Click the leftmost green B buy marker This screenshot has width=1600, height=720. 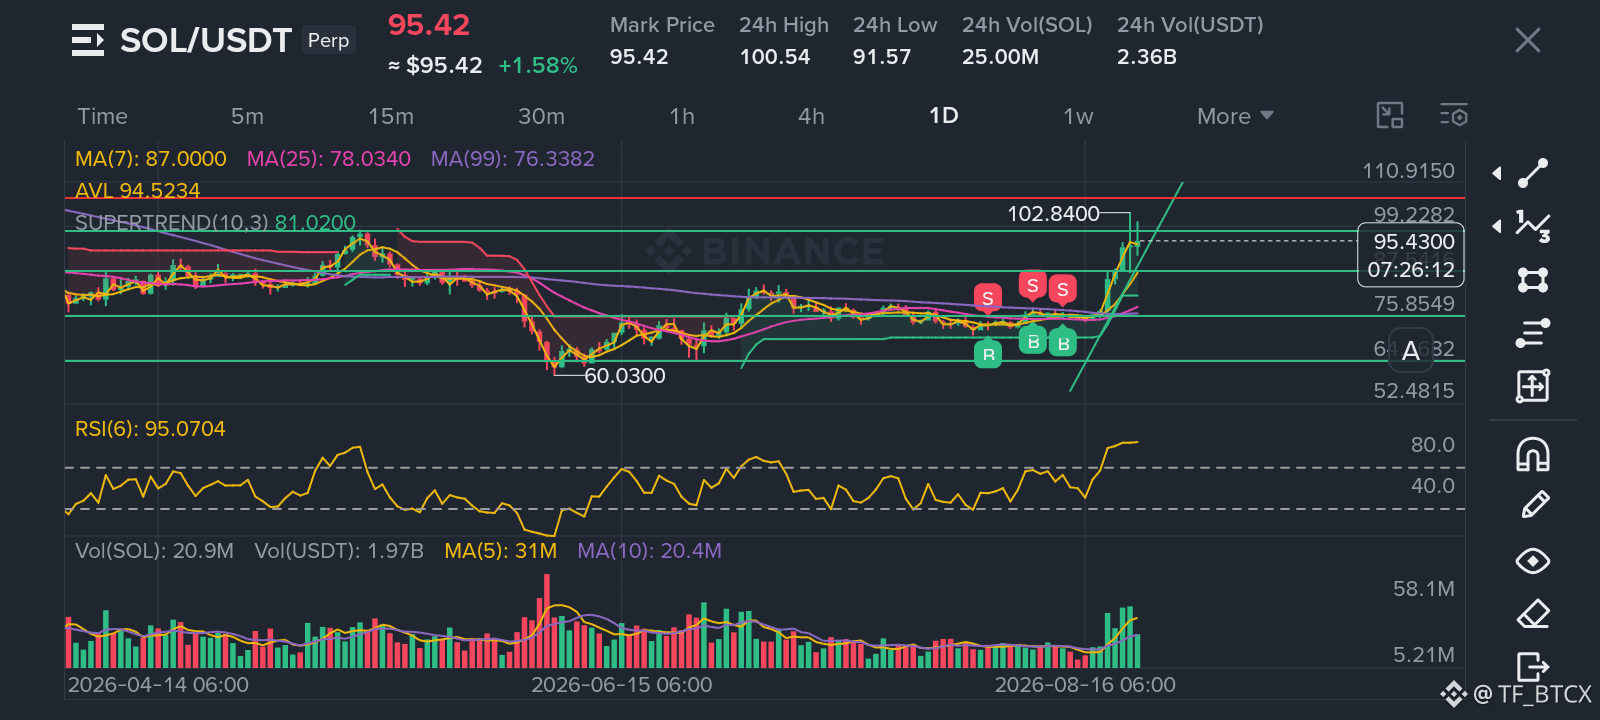point(988,353)
